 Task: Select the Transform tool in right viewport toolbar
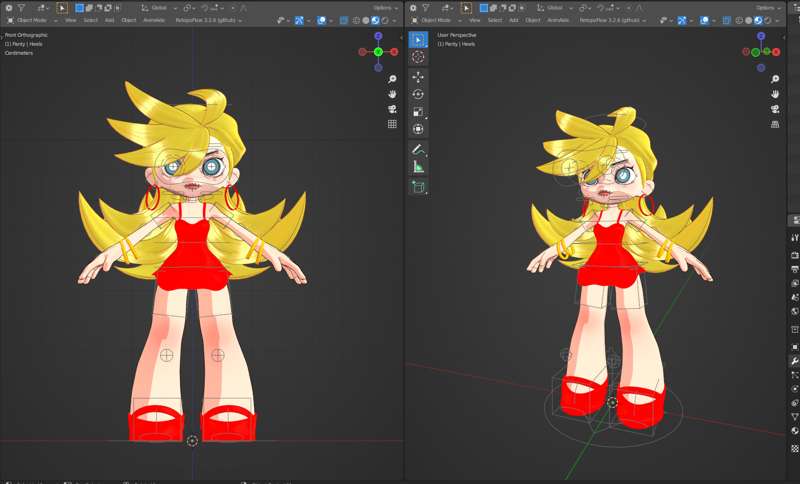(418, 129)
